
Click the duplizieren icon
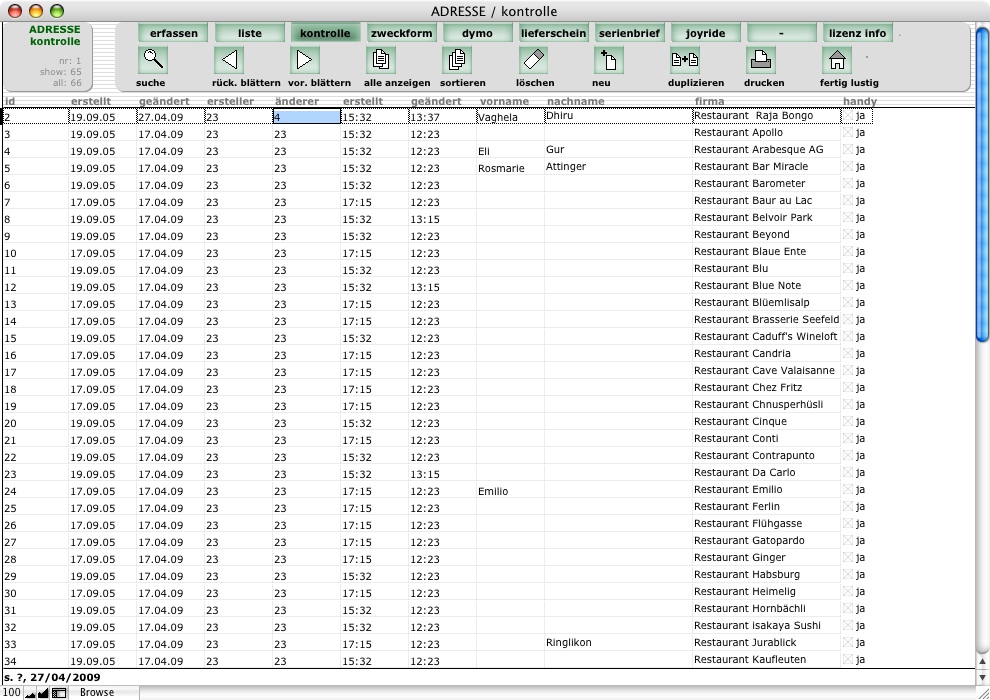684,61
